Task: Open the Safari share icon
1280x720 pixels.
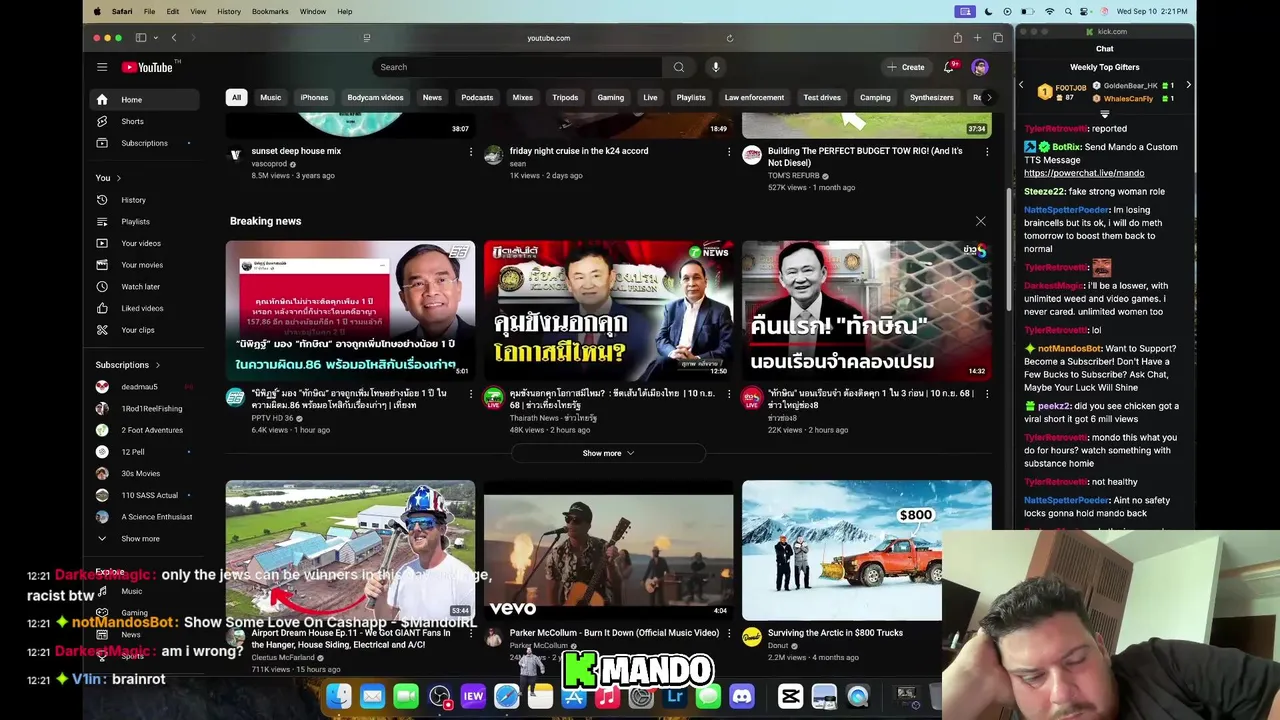Action: click(957, 38)
